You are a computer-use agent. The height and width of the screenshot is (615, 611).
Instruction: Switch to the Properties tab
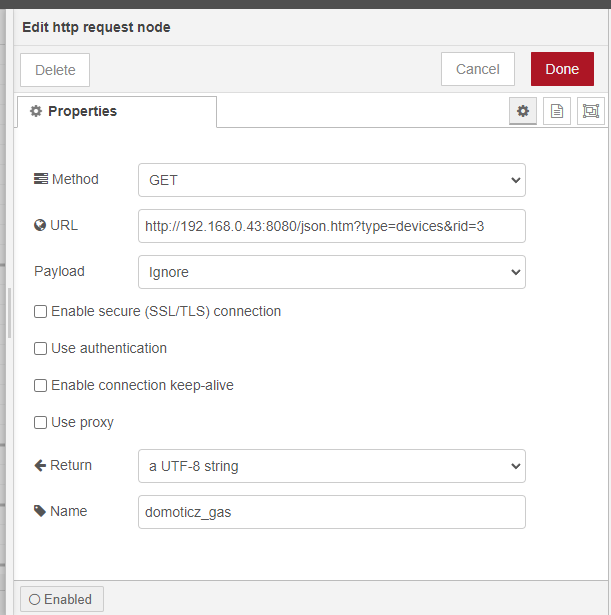coord(116,112)
